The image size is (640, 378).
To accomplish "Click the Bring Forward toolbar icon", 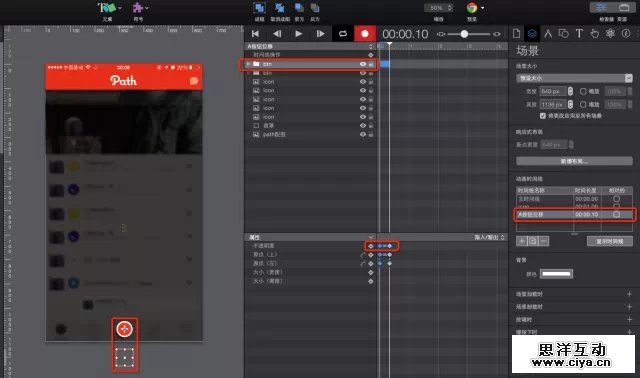I will tap(299, 8).
